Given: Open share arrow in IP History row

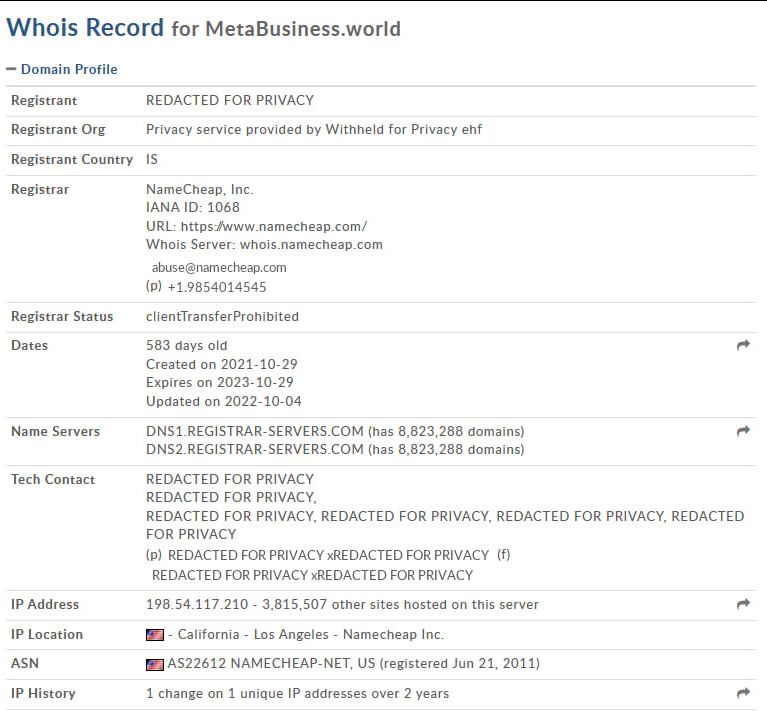Looking at the screenshot, I should (x=743, y=693).
